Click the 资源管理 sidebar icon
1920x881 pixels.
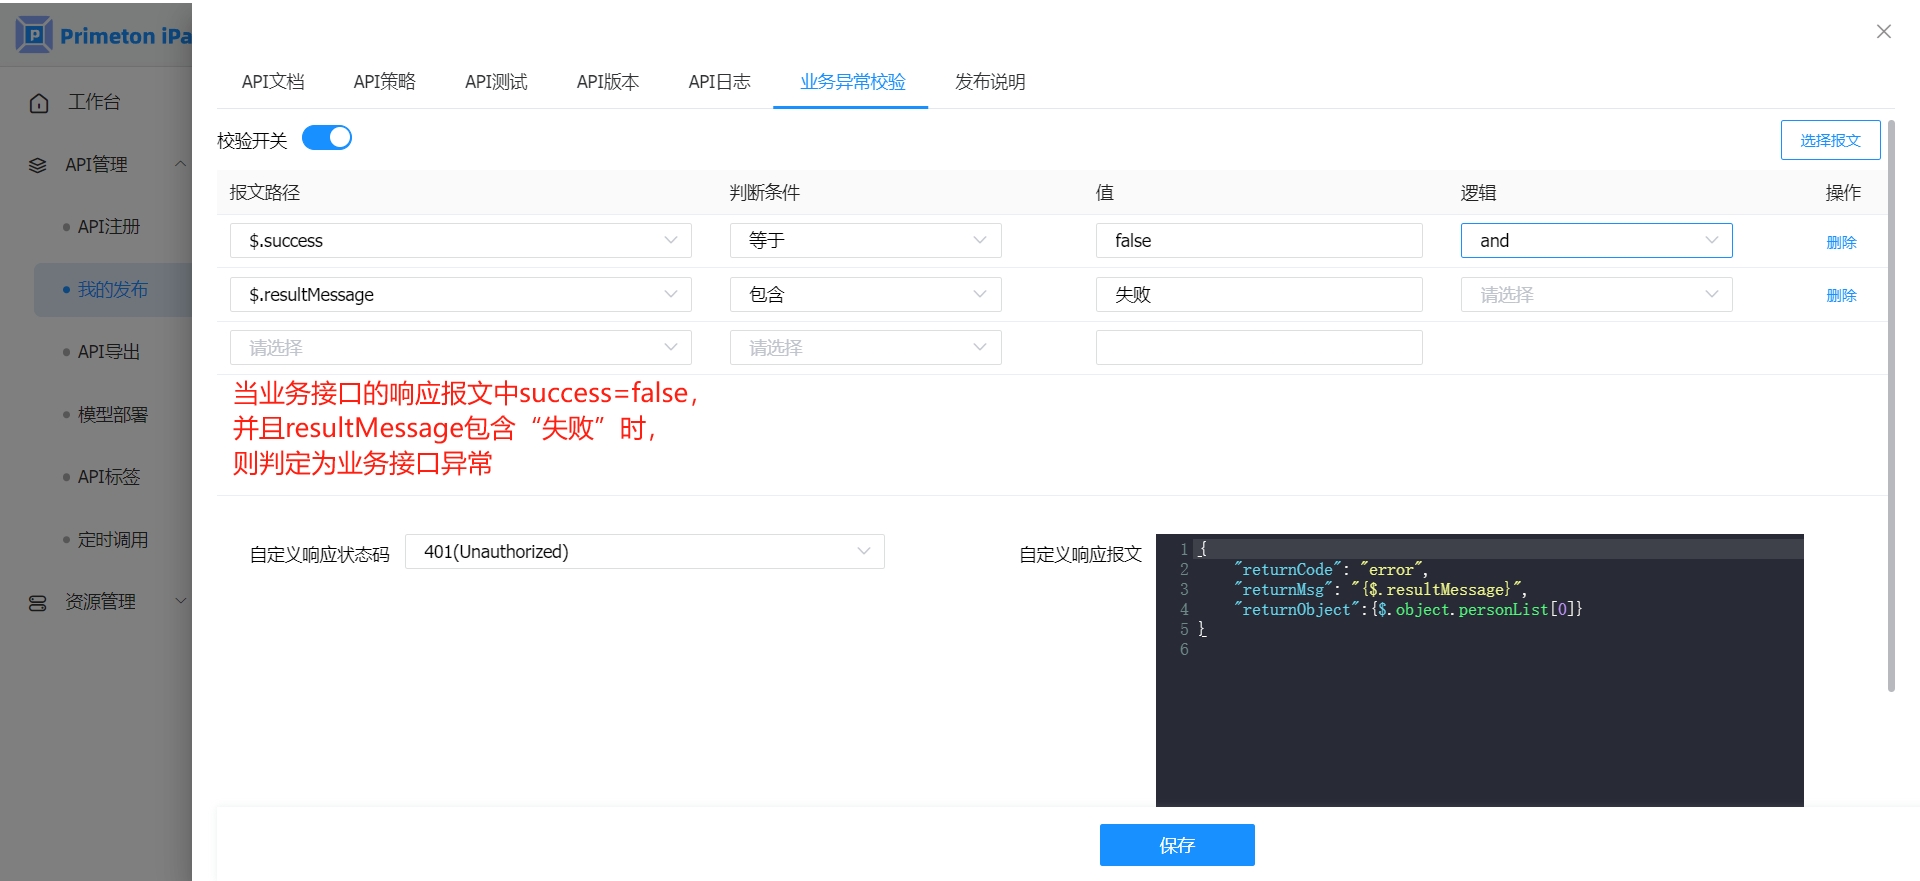38,603
